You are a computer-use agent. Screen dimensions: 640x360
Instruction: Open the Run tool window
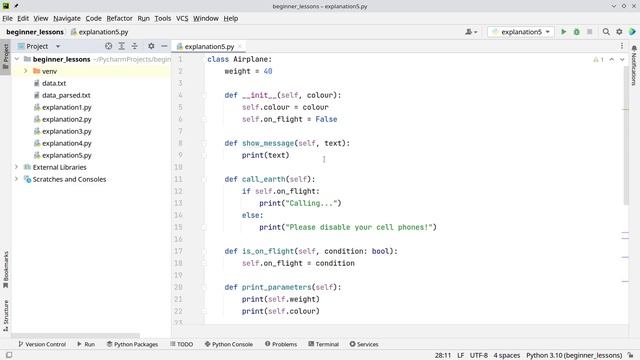(x=86, y=344)
